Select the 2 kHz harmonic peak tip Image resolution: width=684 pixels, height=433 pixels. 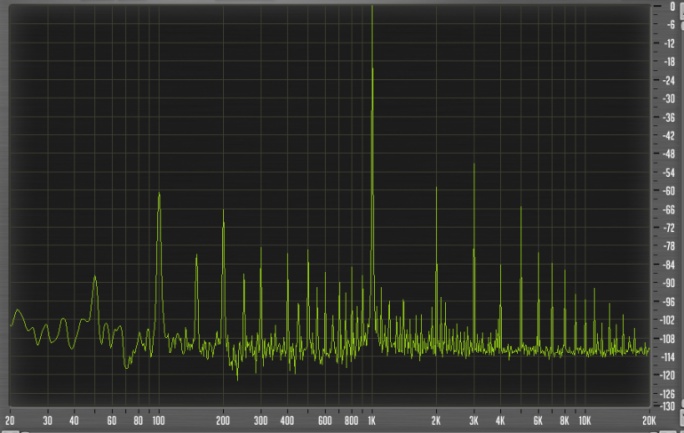[436, 188]
